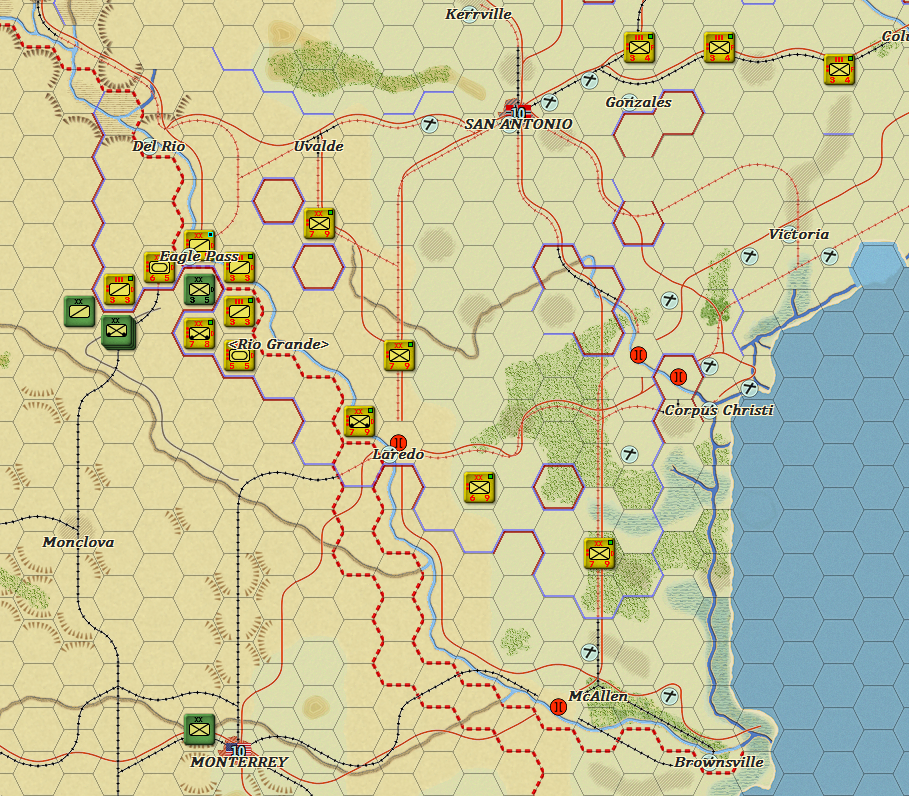Click the airfield icon southwest of Corpus Christi

[x=630, y=454]
